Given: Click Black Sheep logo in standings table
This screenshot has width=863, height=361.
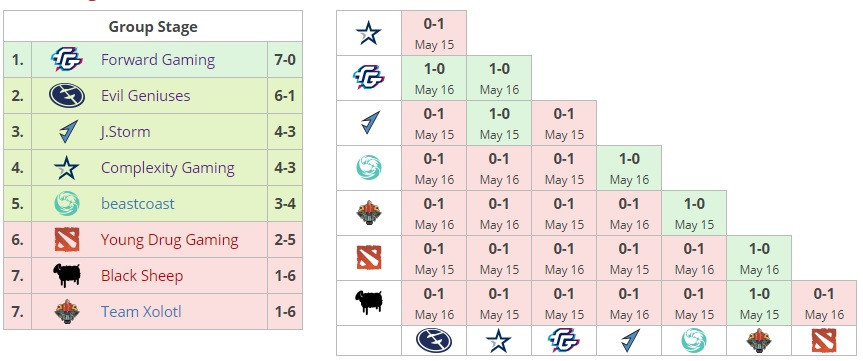Looking at the screenshot, I should [x=67, y=276].
